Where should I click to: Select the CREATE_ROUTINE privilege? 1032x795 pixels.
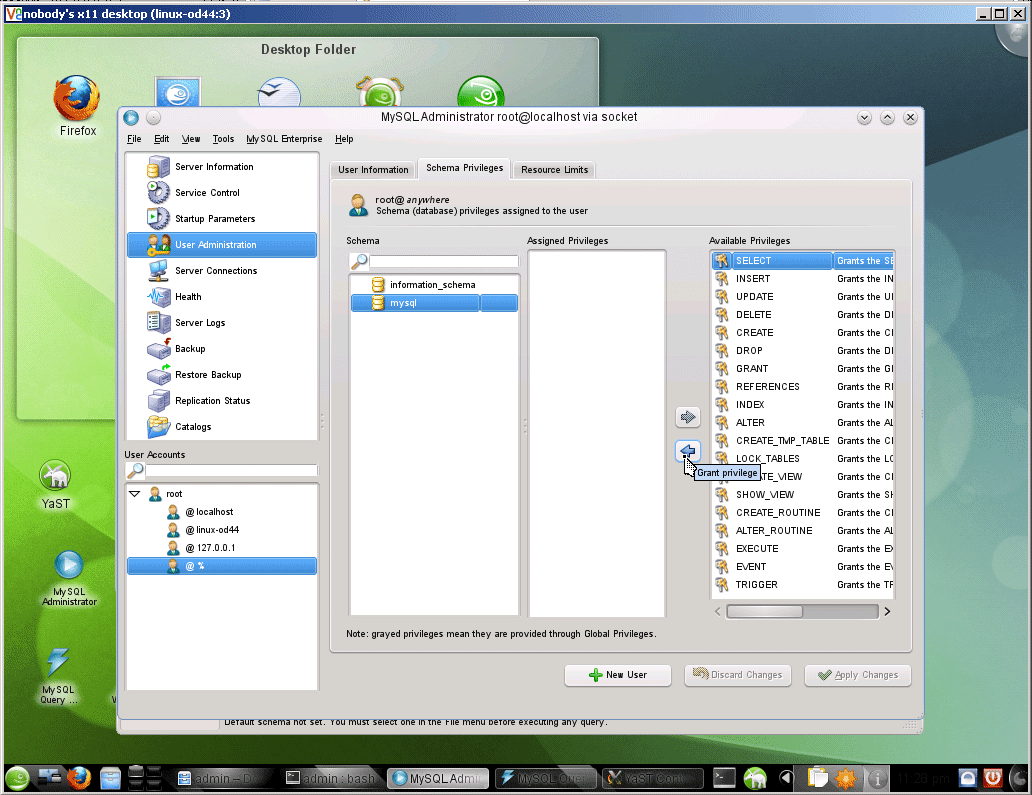coord(803,513)
